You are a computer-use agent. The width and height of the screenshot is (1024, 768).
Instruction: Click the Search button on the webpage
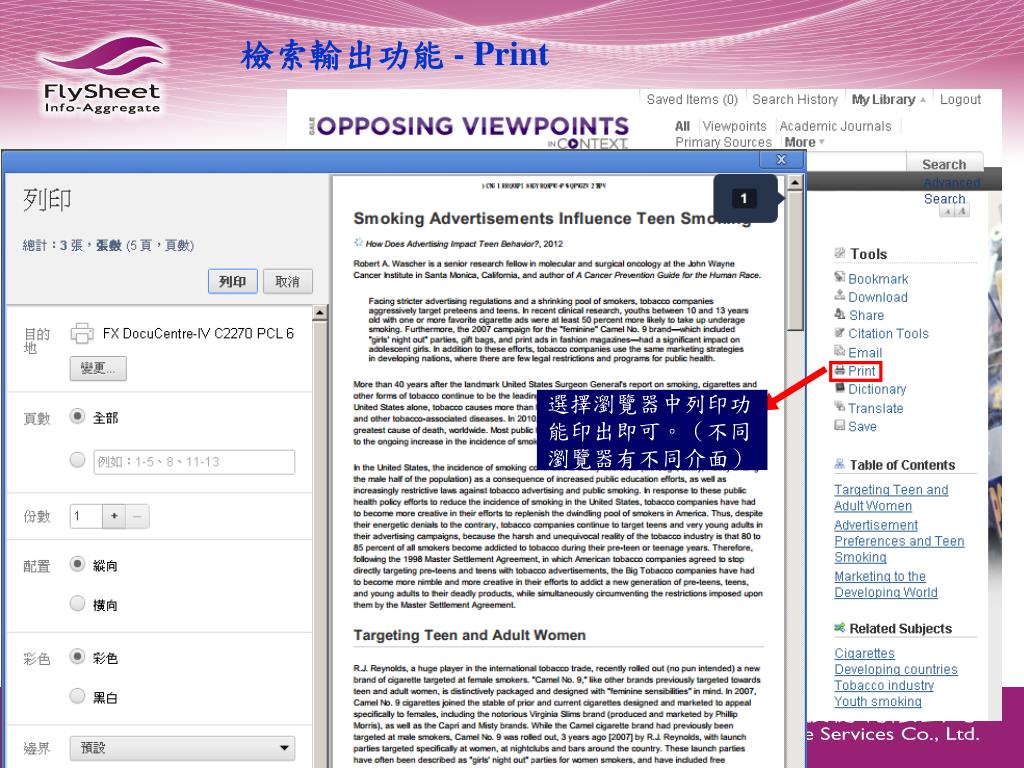tap(944, 164)
